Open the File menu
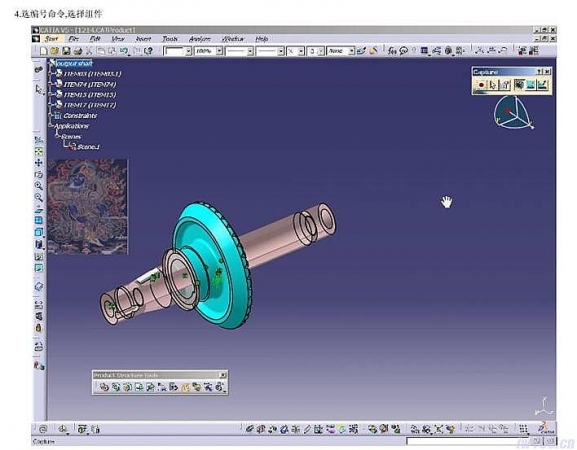This screenshot has height=450, width=577. [x=74, y=39]
